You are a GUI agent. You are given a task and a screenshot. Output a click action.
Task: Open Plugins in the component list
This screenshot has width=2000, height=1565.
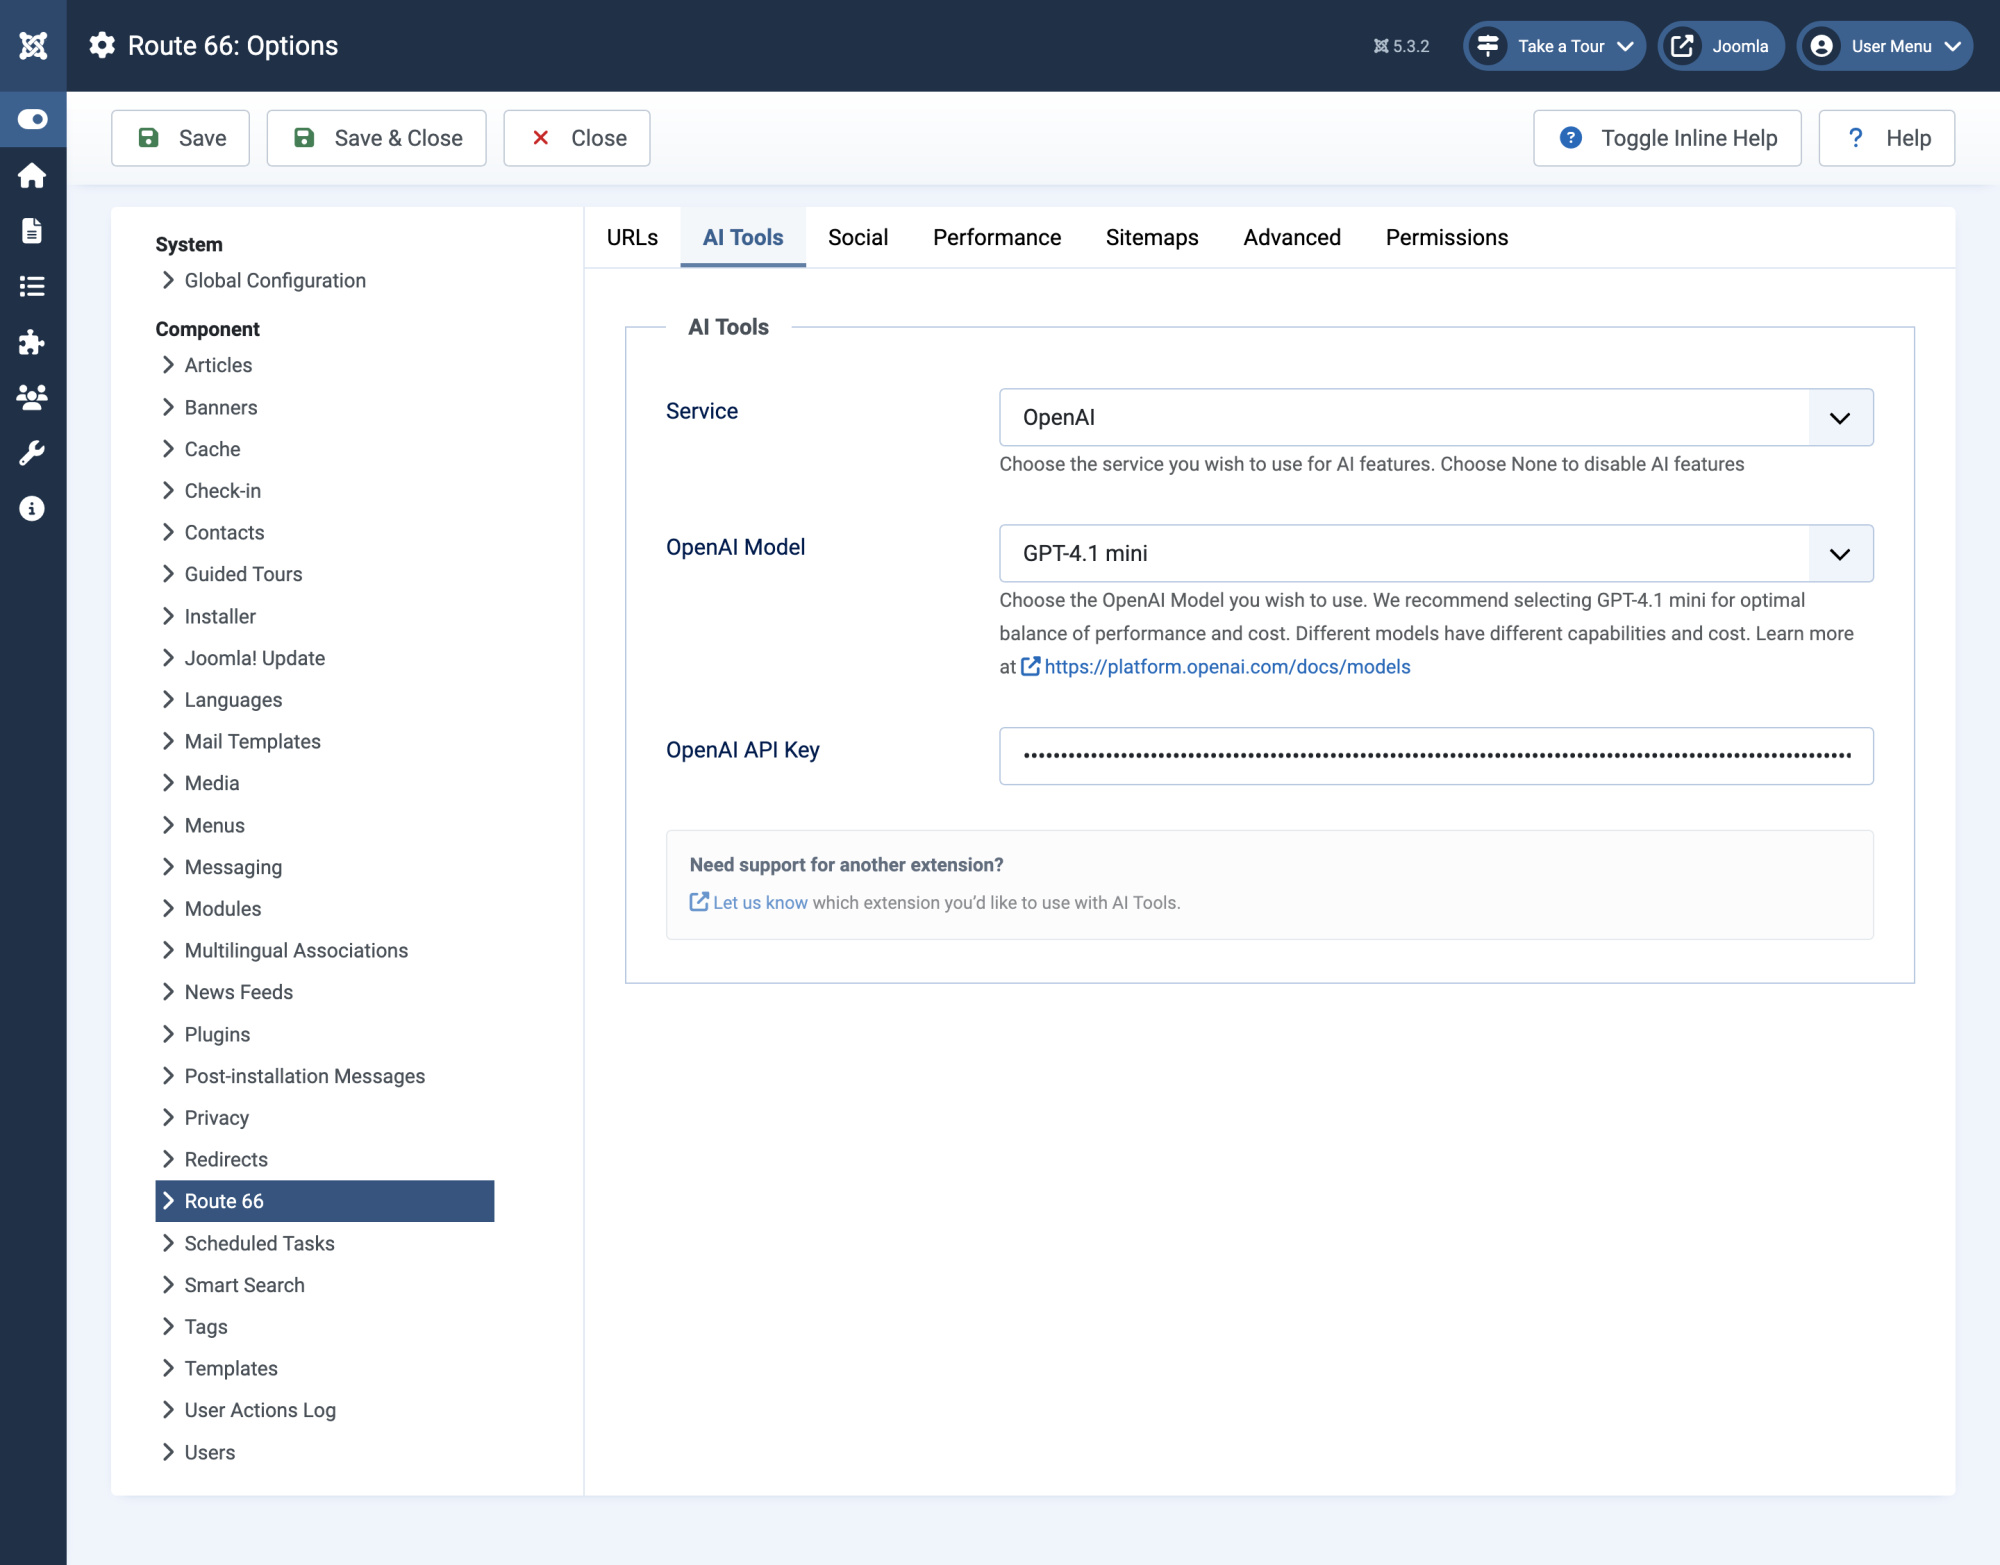(217, 1034)
